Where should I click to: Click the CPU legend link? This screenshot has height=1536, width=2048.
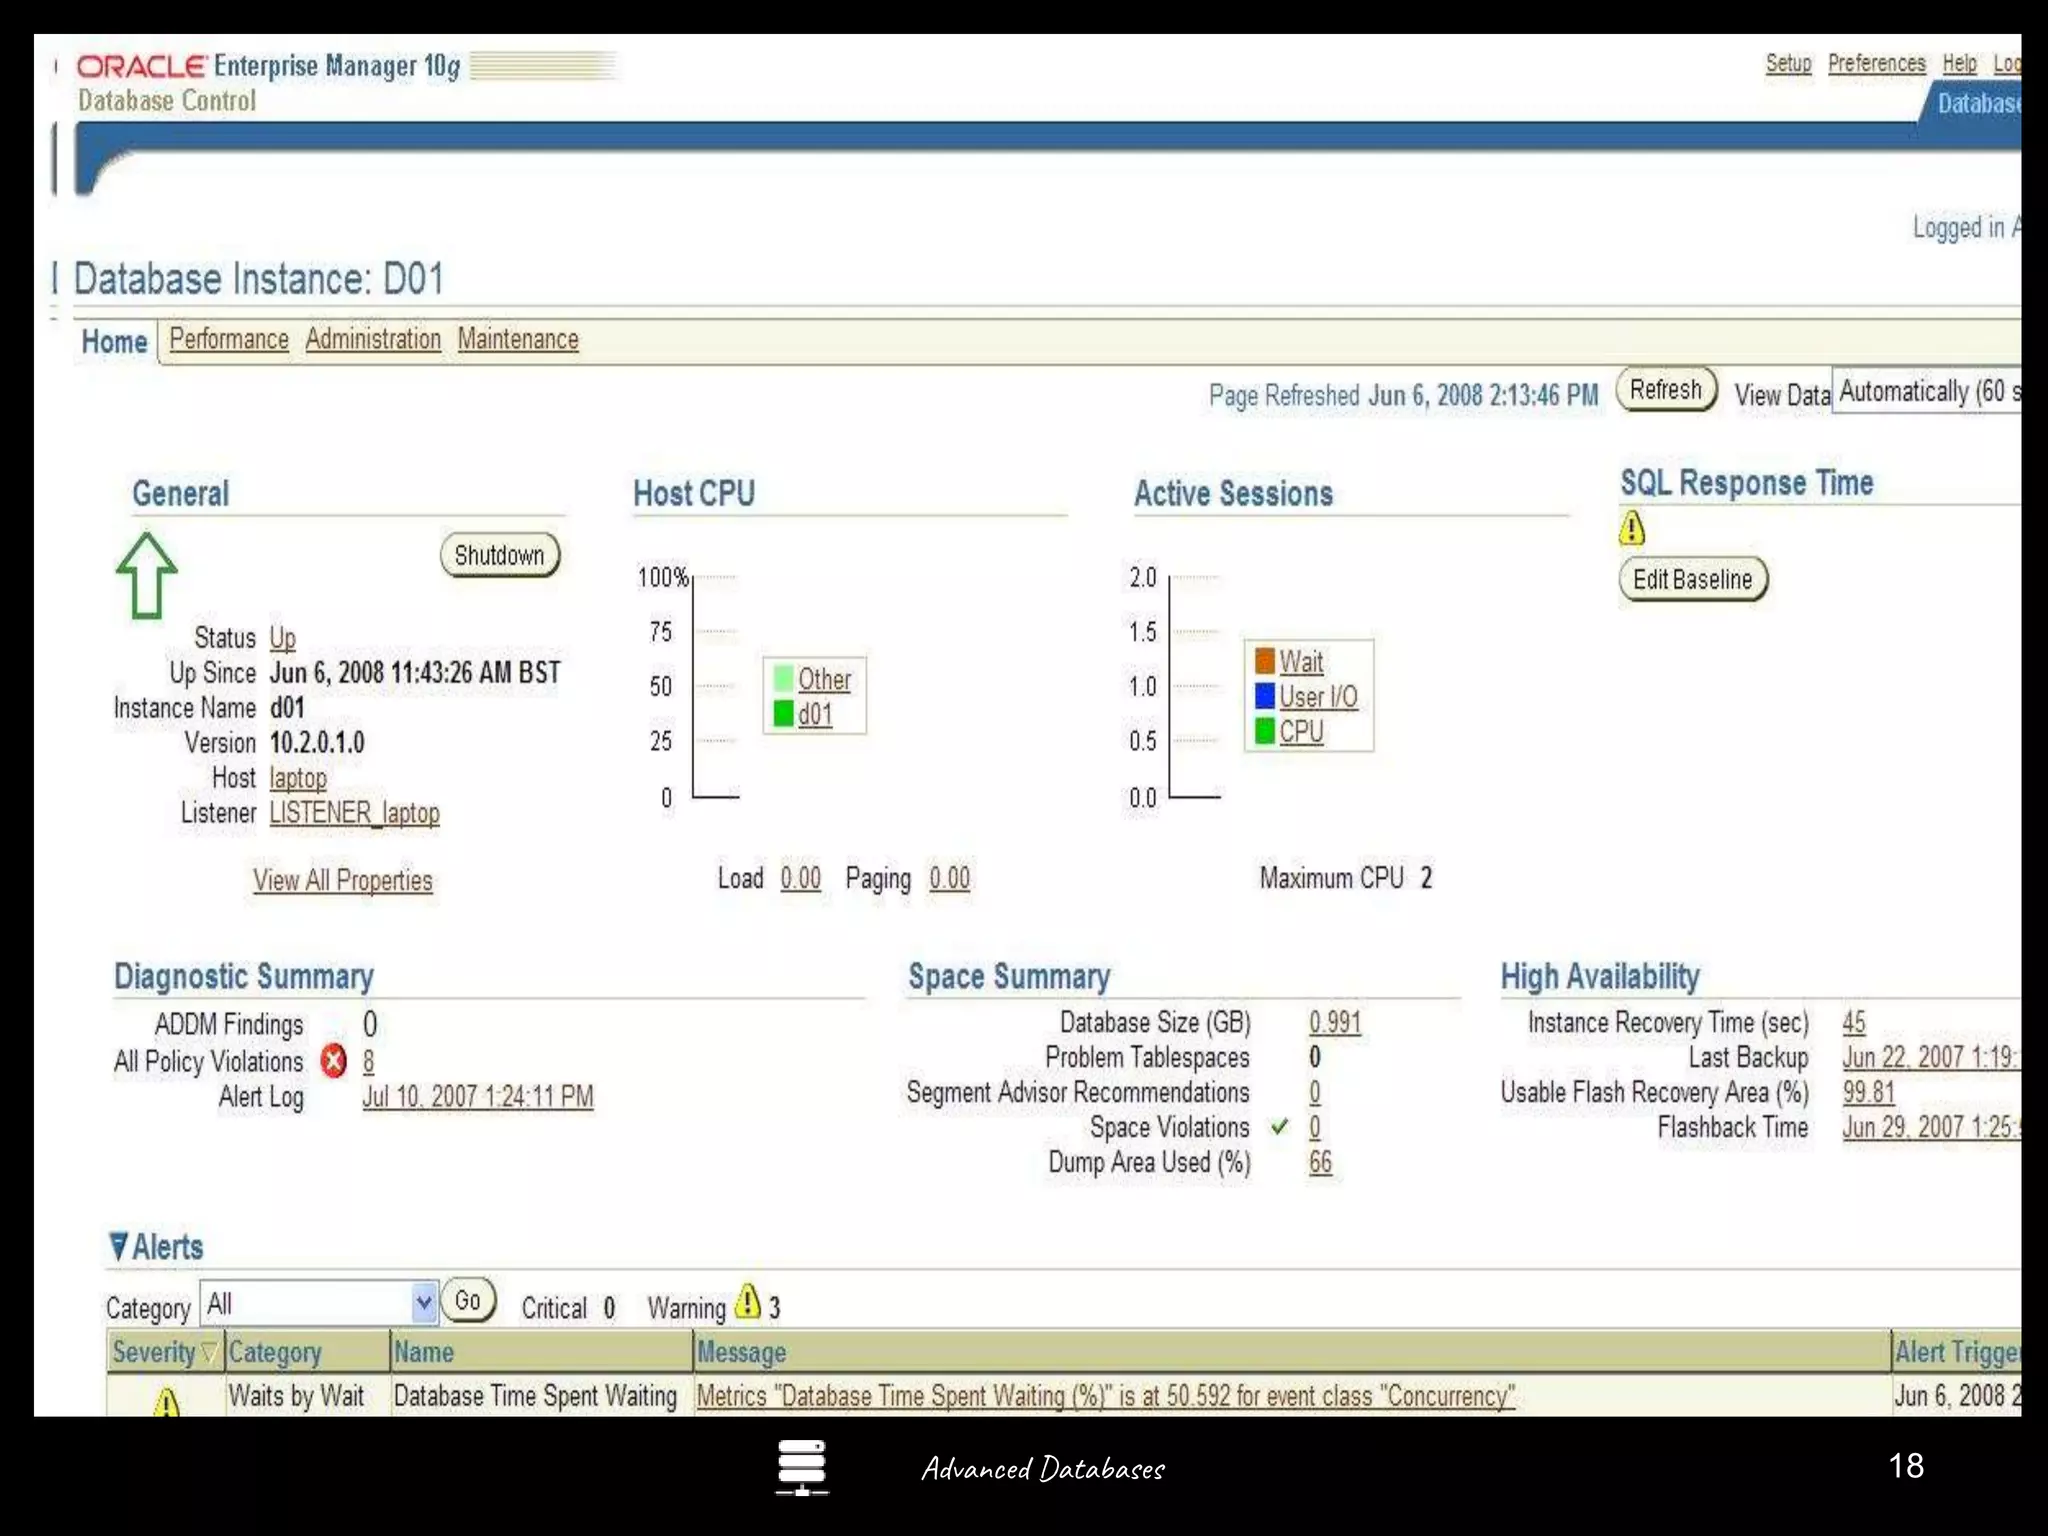[x=1301, y=732]
